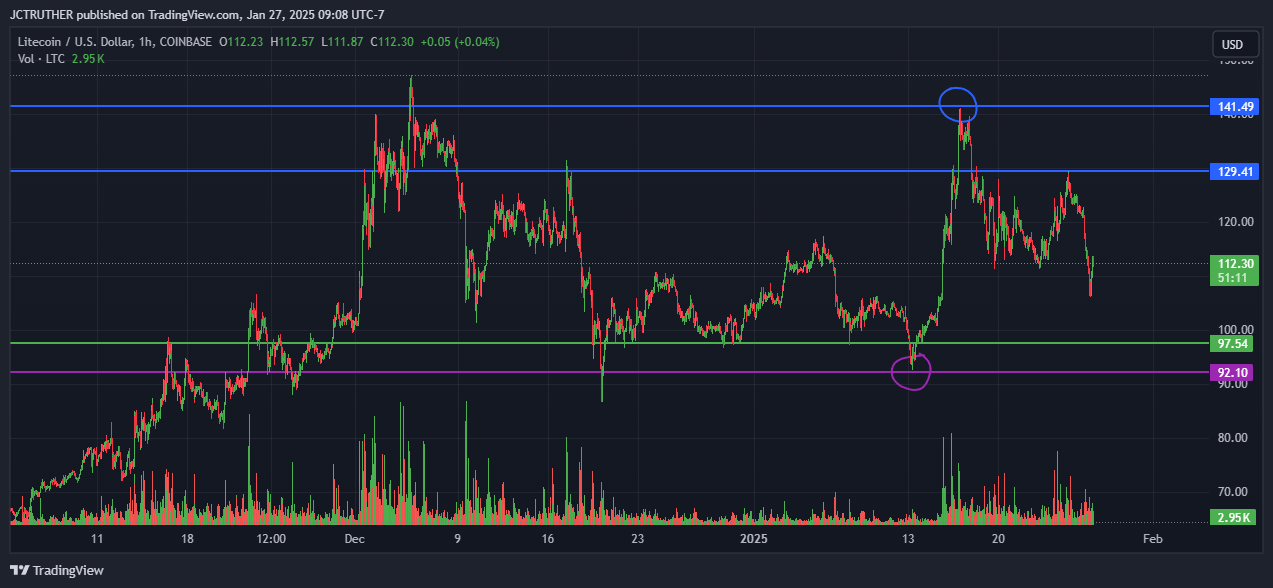
Task: Click the JCTRUTHER published header text
Action: 197,14
